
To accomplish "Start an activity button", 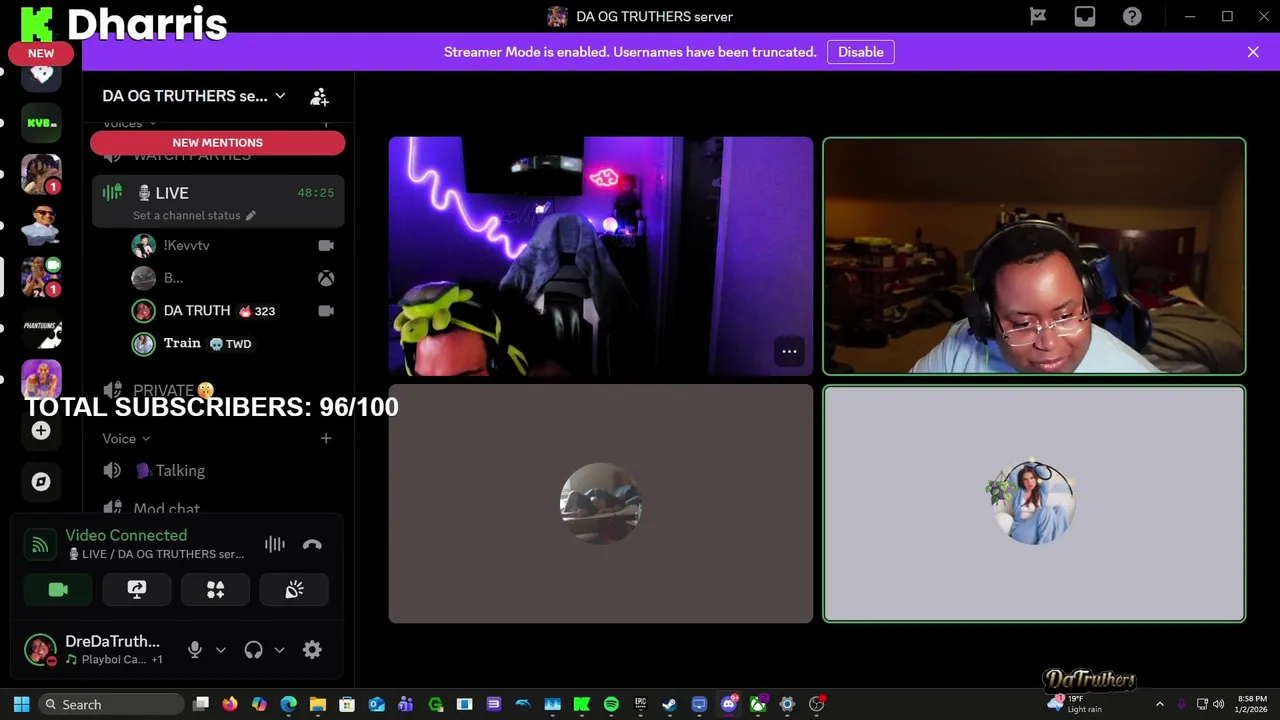I will [x=215, y=590].
